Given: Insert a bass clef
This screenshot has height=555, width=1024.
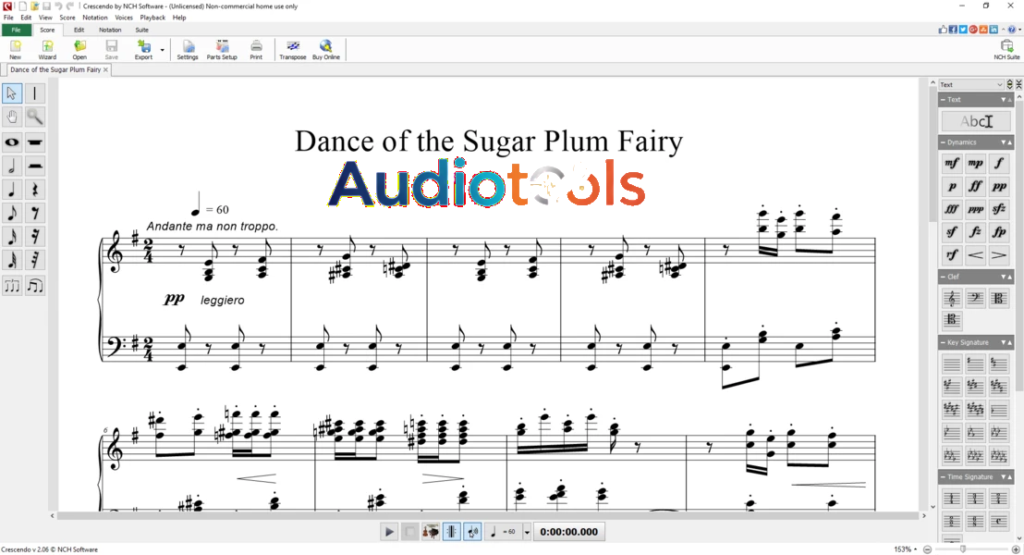Looking at the screenshot, I should point(975,298).
